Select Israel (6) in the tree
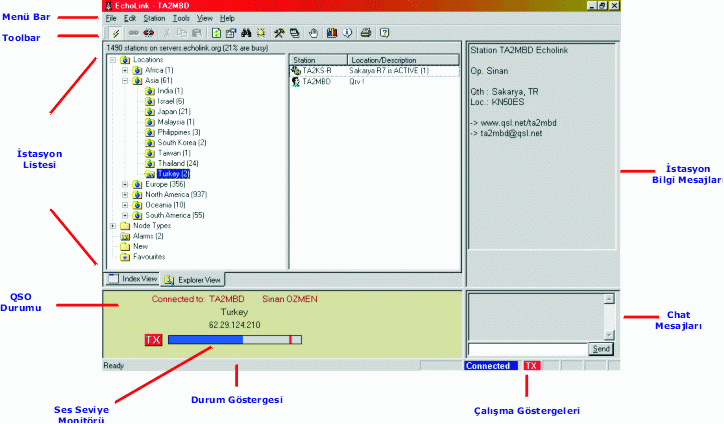Image resolution: width=724 pixels, height=424 pixels. [x=171, y=101]
